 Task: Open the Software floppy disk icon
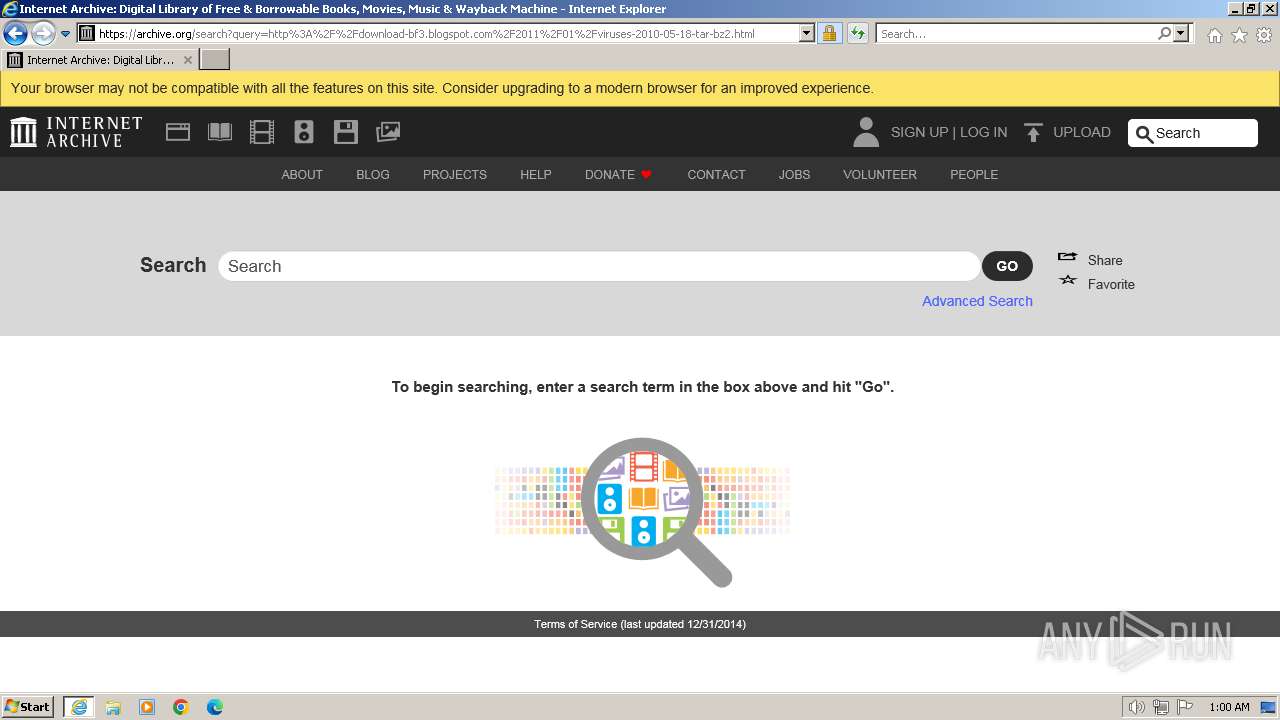346,132
